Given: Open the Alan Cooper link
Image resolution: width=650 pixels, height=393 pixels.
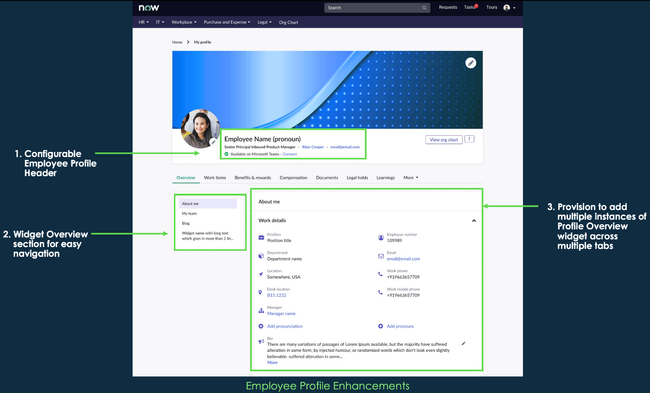Looking at the screenshot, I should [x=313, y=147].
